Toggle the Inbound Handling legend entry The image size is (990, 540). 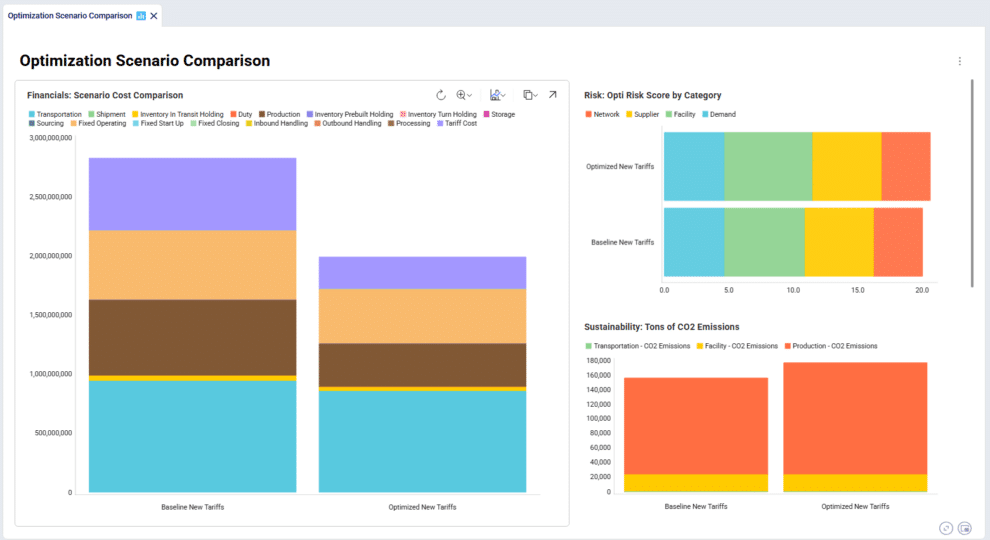pyautogui.click(x=277, y=123)
